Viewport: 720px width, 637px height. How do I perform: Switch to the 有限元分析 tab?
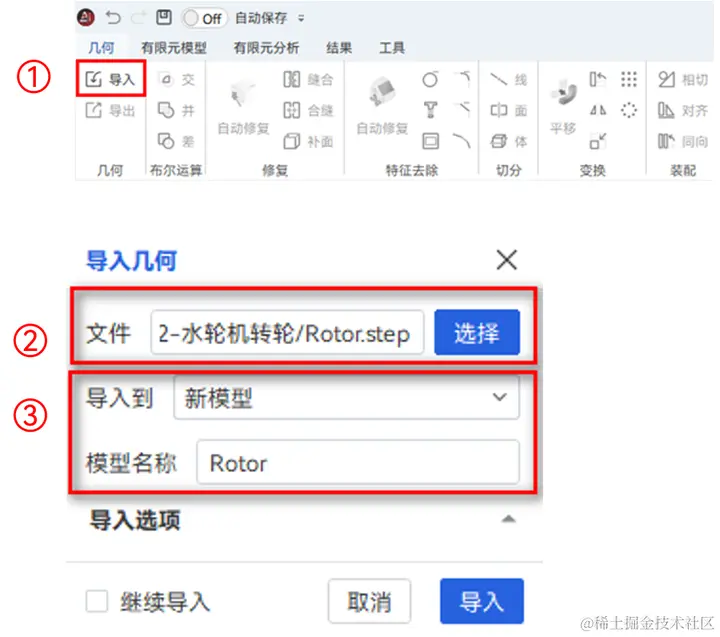266,48
